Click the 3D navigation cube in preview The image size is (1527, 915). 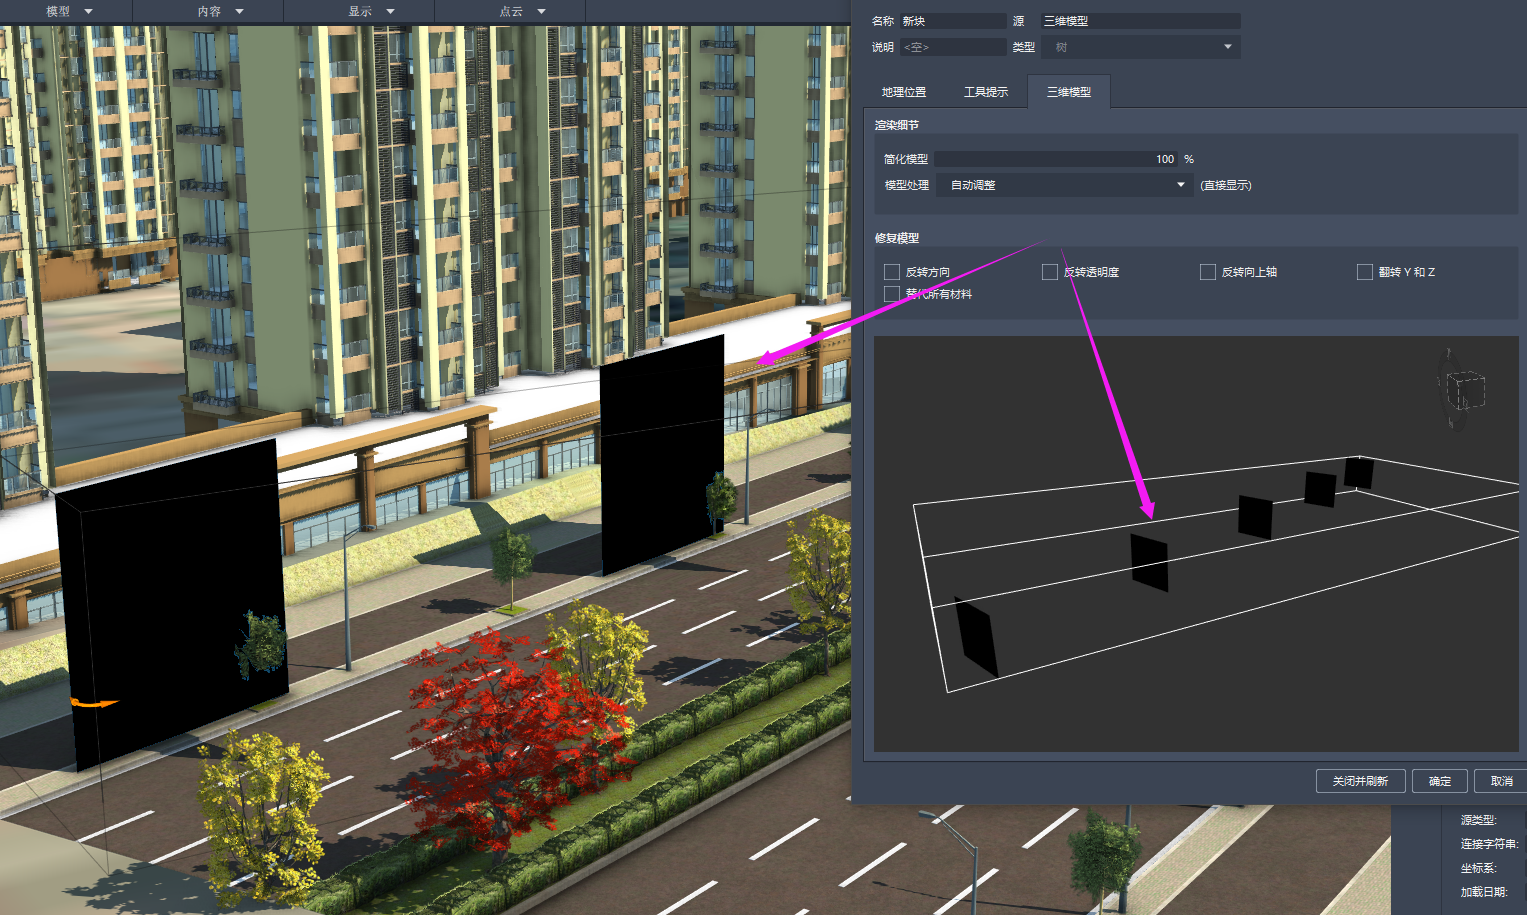point(1463,392)
